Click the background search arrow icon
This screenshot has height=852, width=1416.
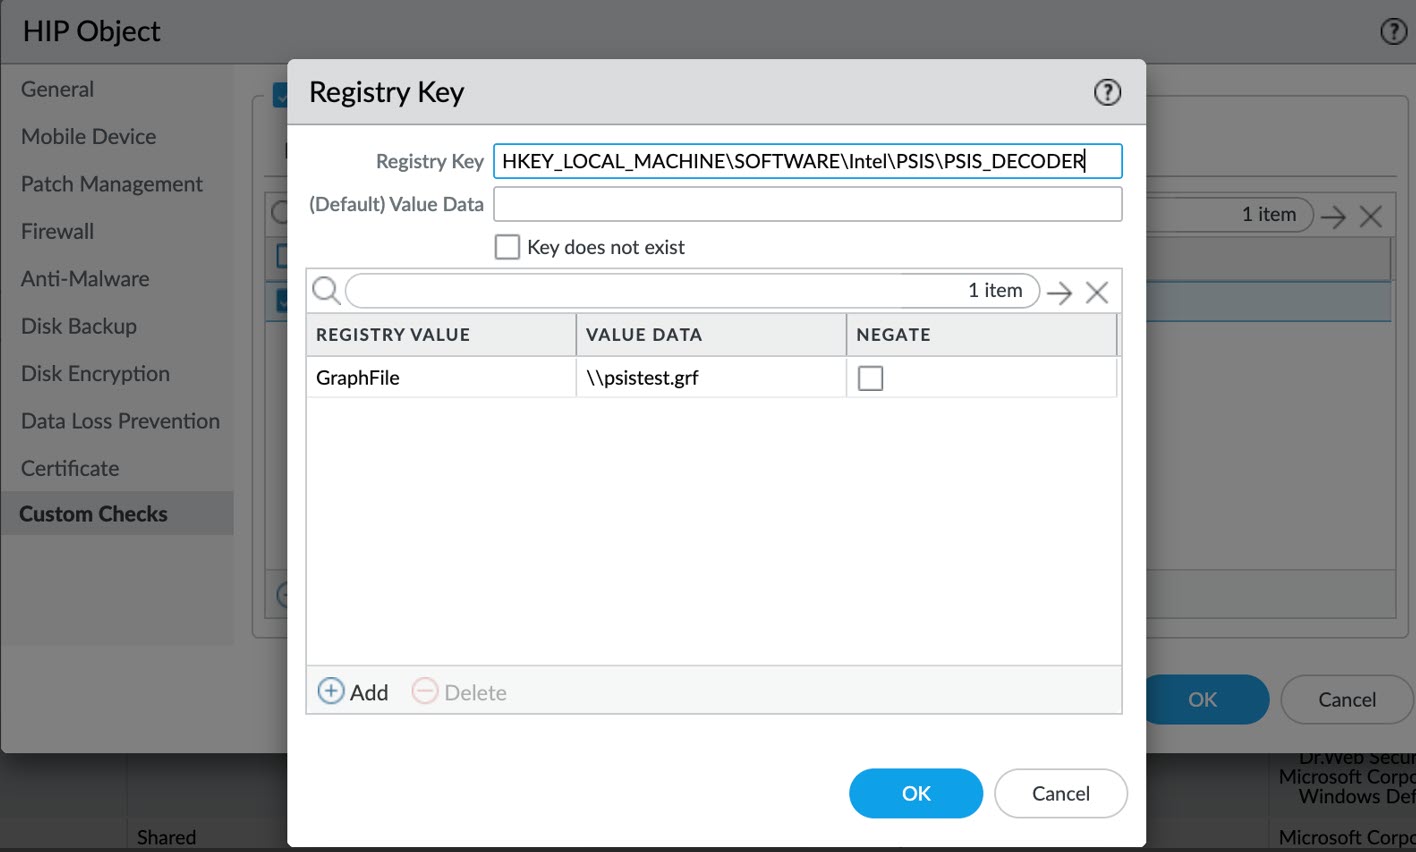coord(1333,216)
